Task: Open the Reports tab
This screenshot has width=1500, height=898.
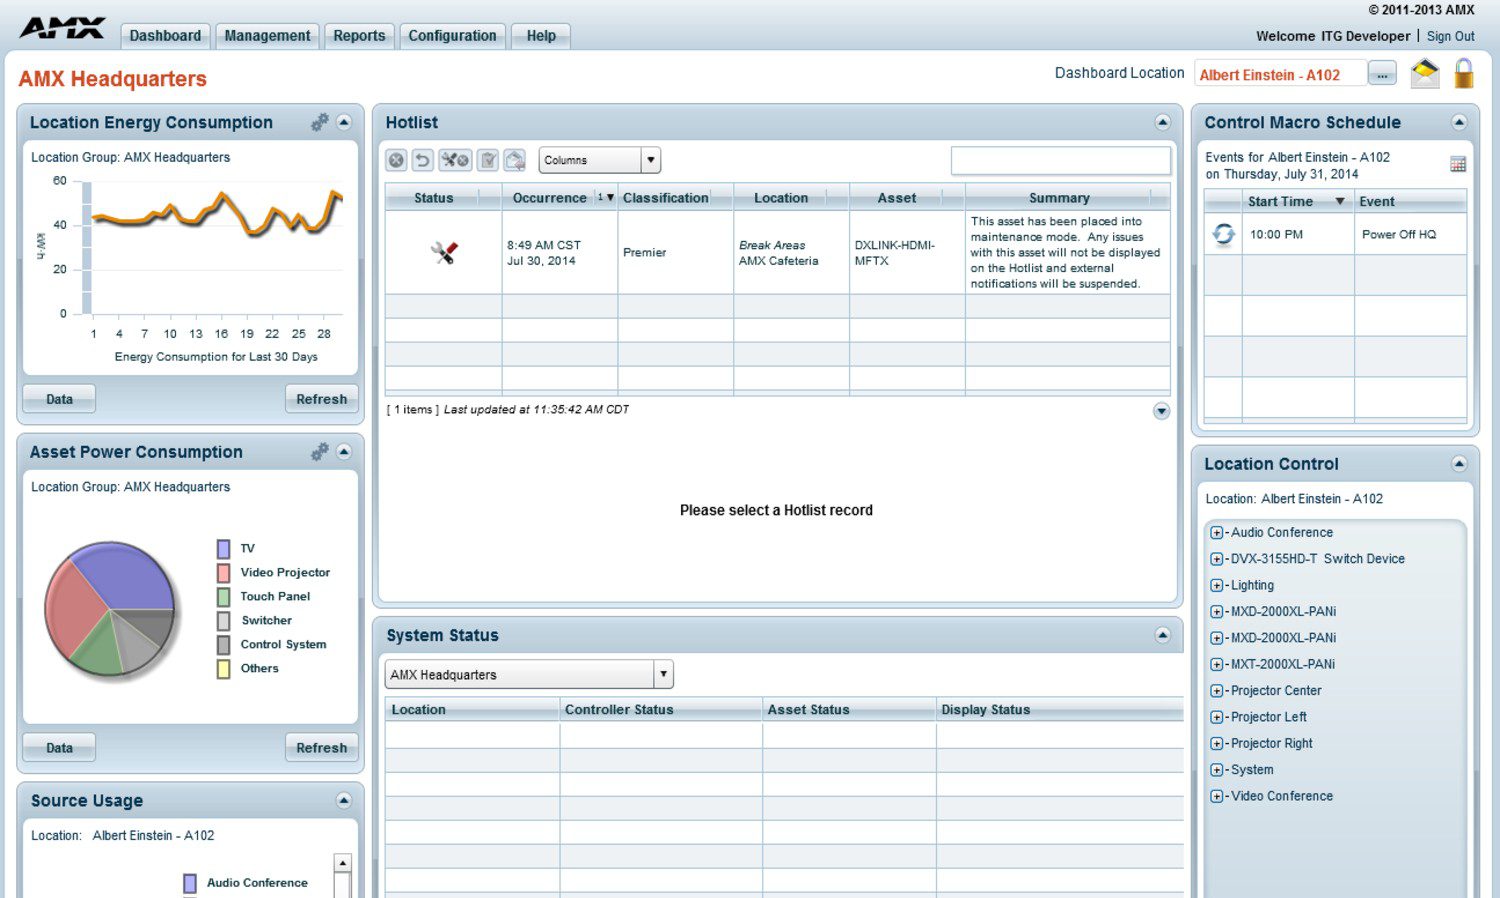Action: (x=359, y=36)
